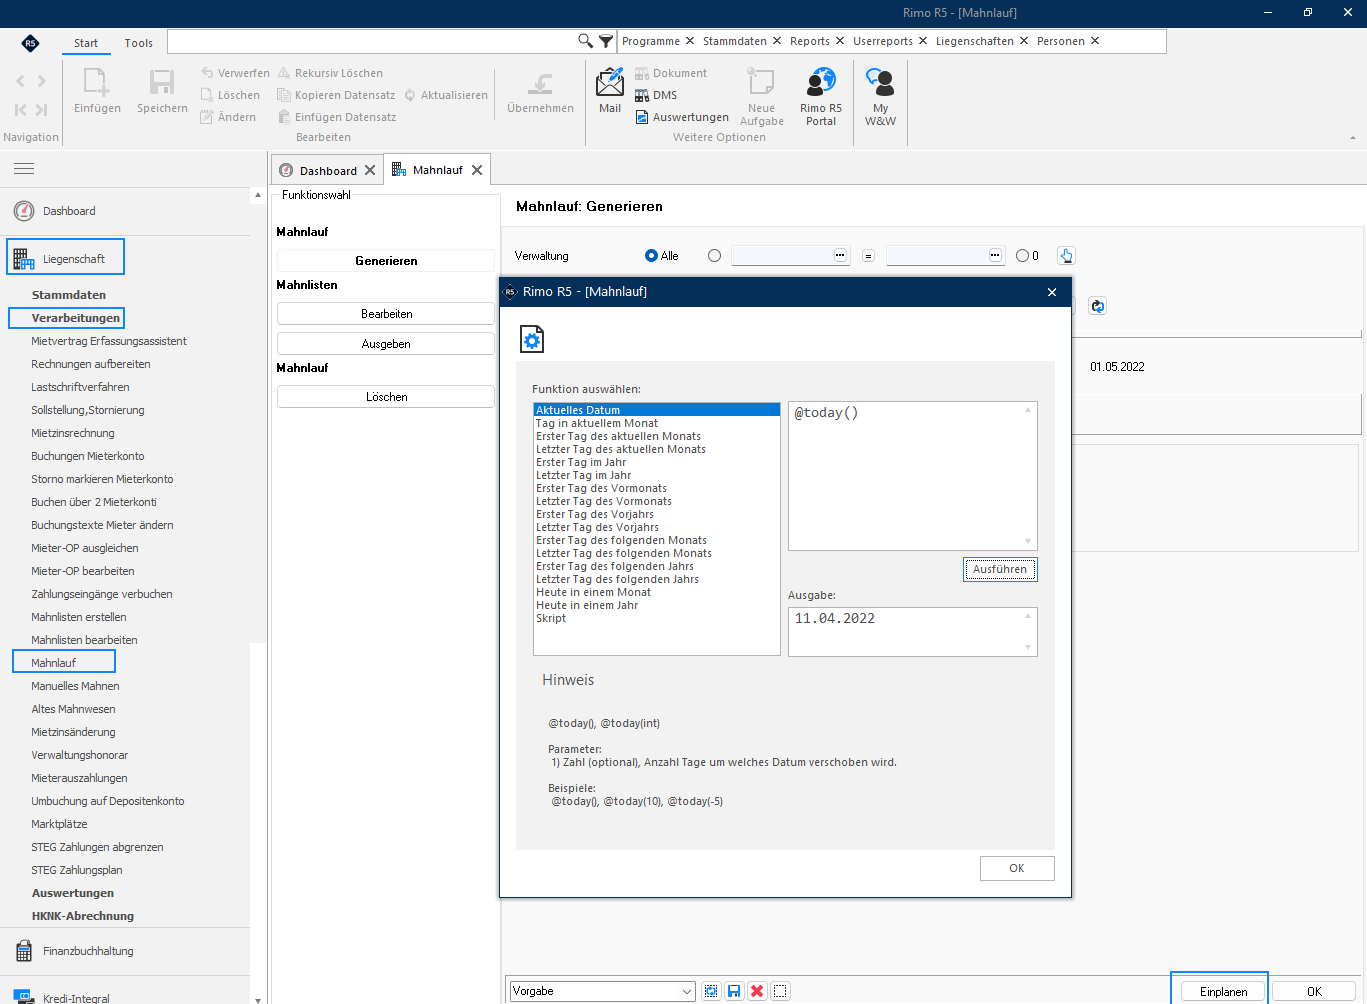Select 'Letzter Tag des Vorjahrs' function
The height and width of the screenshot is (1004, 1367).
(x=657, y=527)
